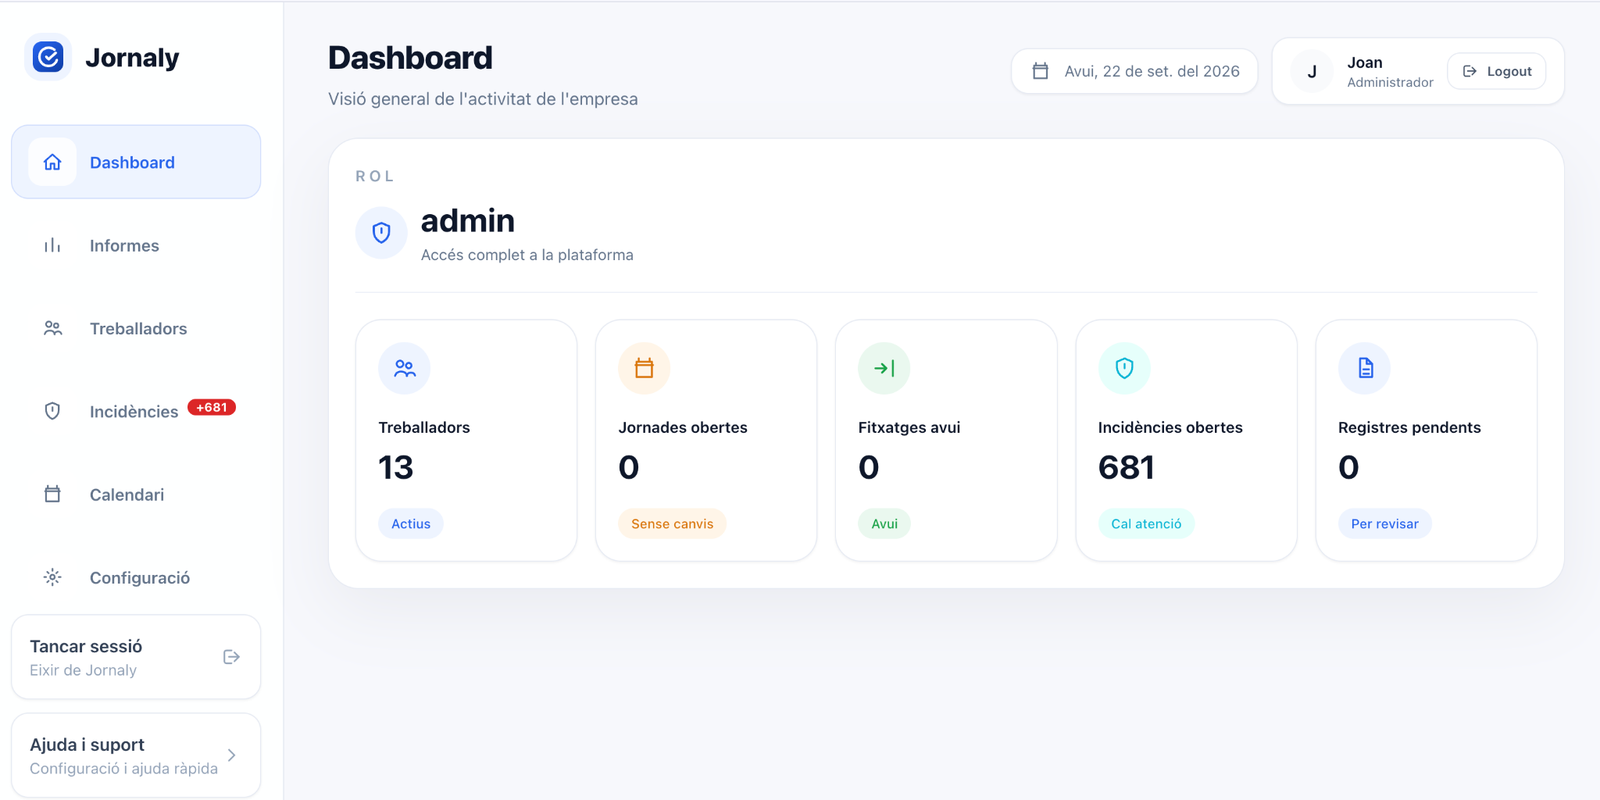The height and width of the screenshot is (800, 1600).
Task: Expand Ajuda i suport with the chevron
Action: click(x=232, y=755)
